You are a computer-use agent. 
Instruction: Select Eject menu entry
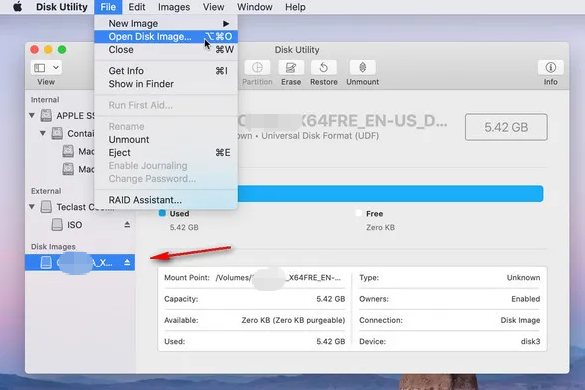tap(166, 153)
